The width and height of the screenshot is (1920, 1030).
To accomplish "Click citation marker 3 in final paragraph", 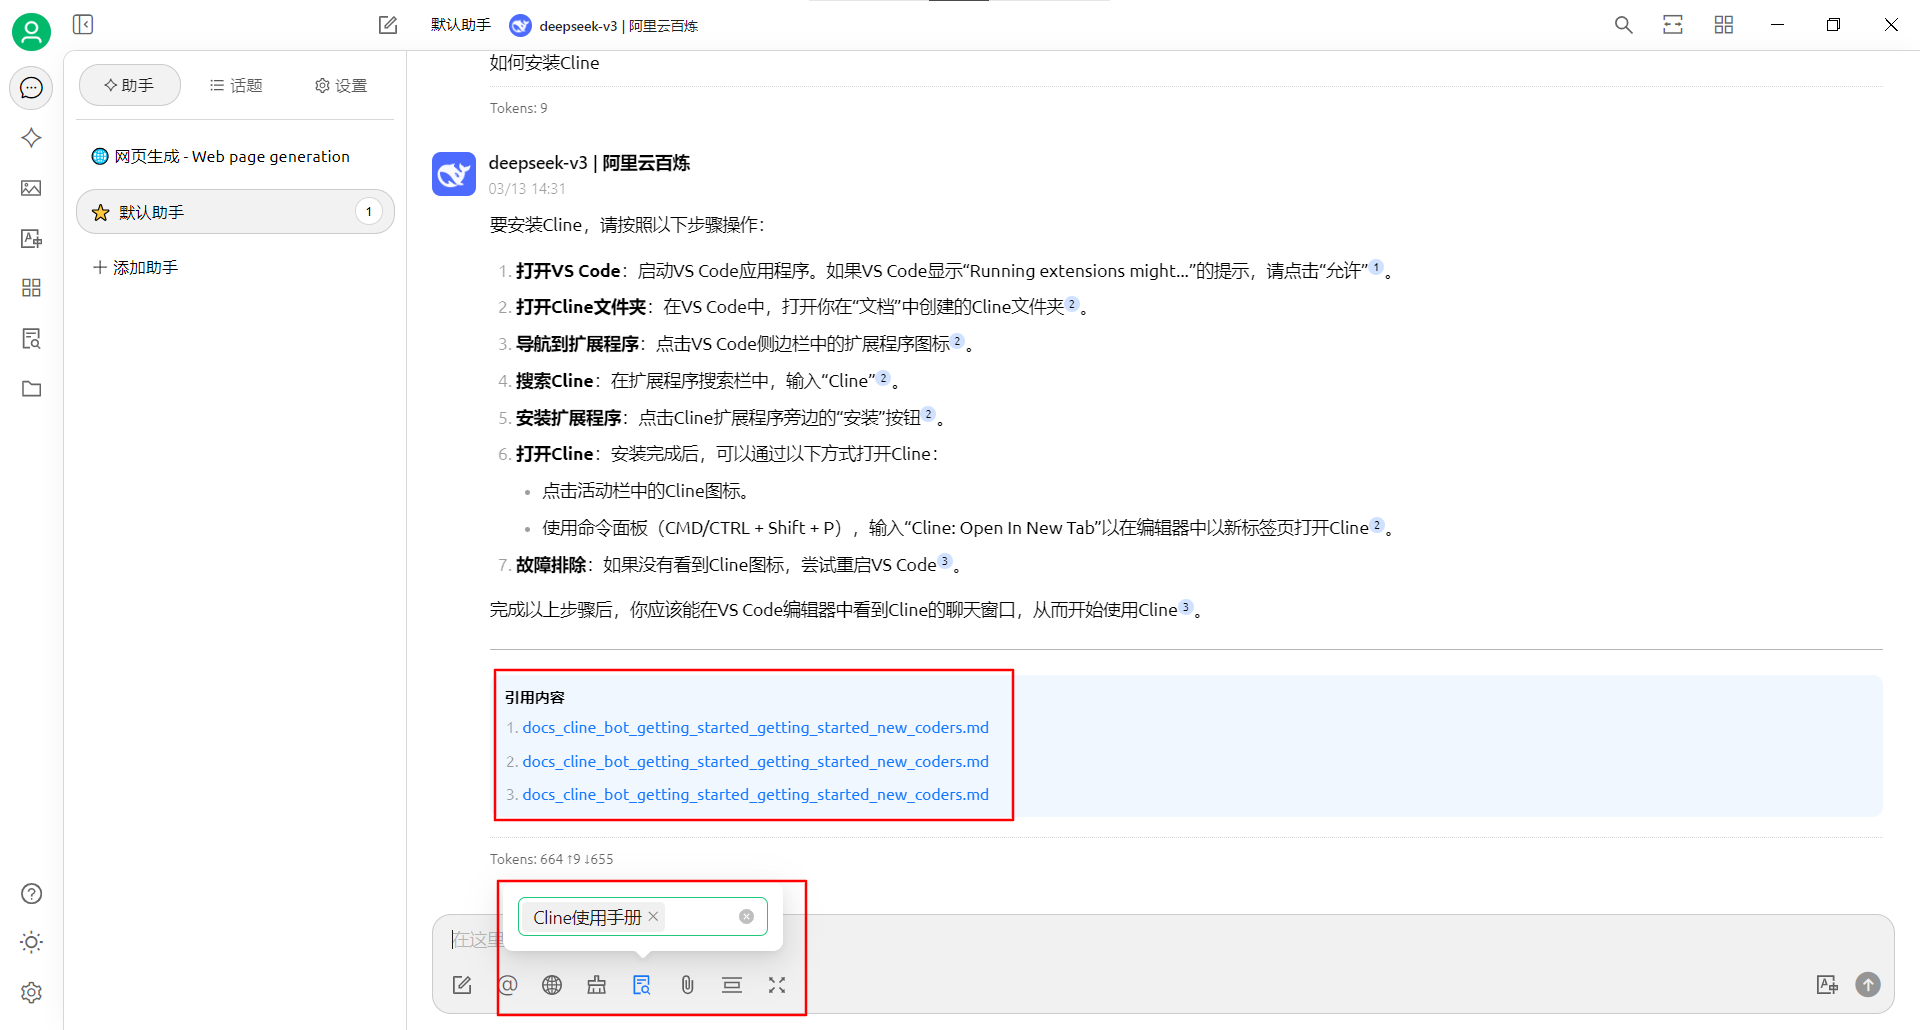I will (x=1186, y=607).
